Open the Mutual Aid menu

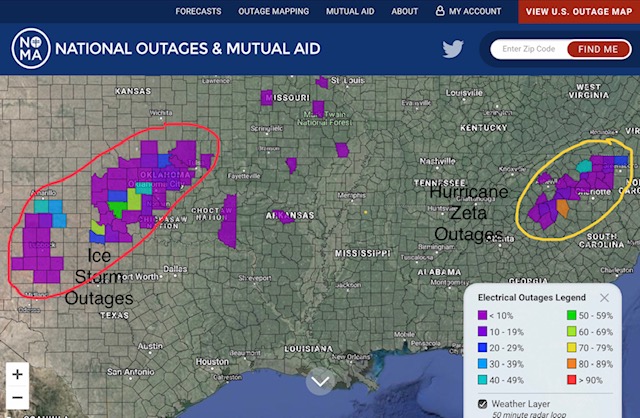point(350,11)
